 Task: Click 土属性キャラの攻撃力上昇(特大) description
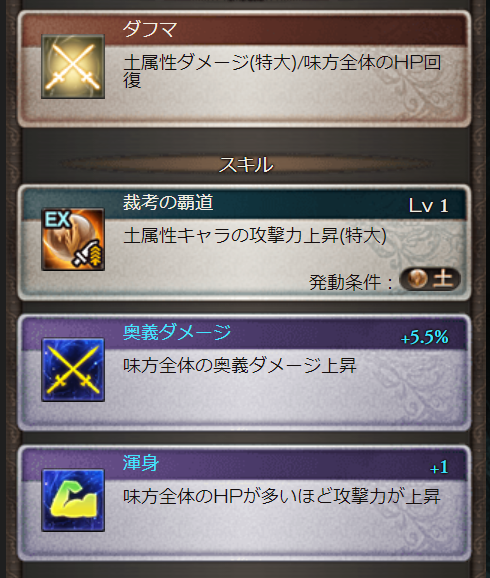(255, 236)
